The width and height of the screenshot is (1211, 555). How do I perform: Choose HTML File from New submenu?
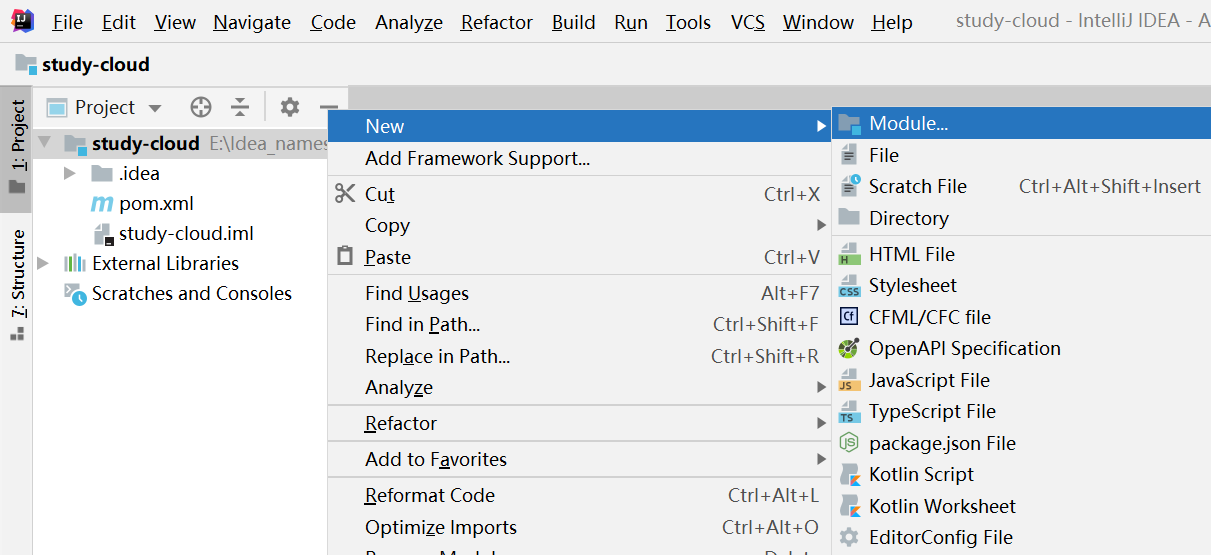911,254
